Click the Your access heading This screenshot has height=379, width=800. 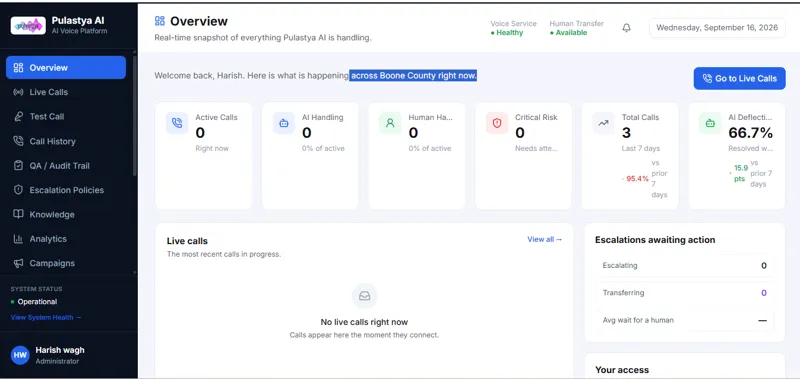pos(622,370)
